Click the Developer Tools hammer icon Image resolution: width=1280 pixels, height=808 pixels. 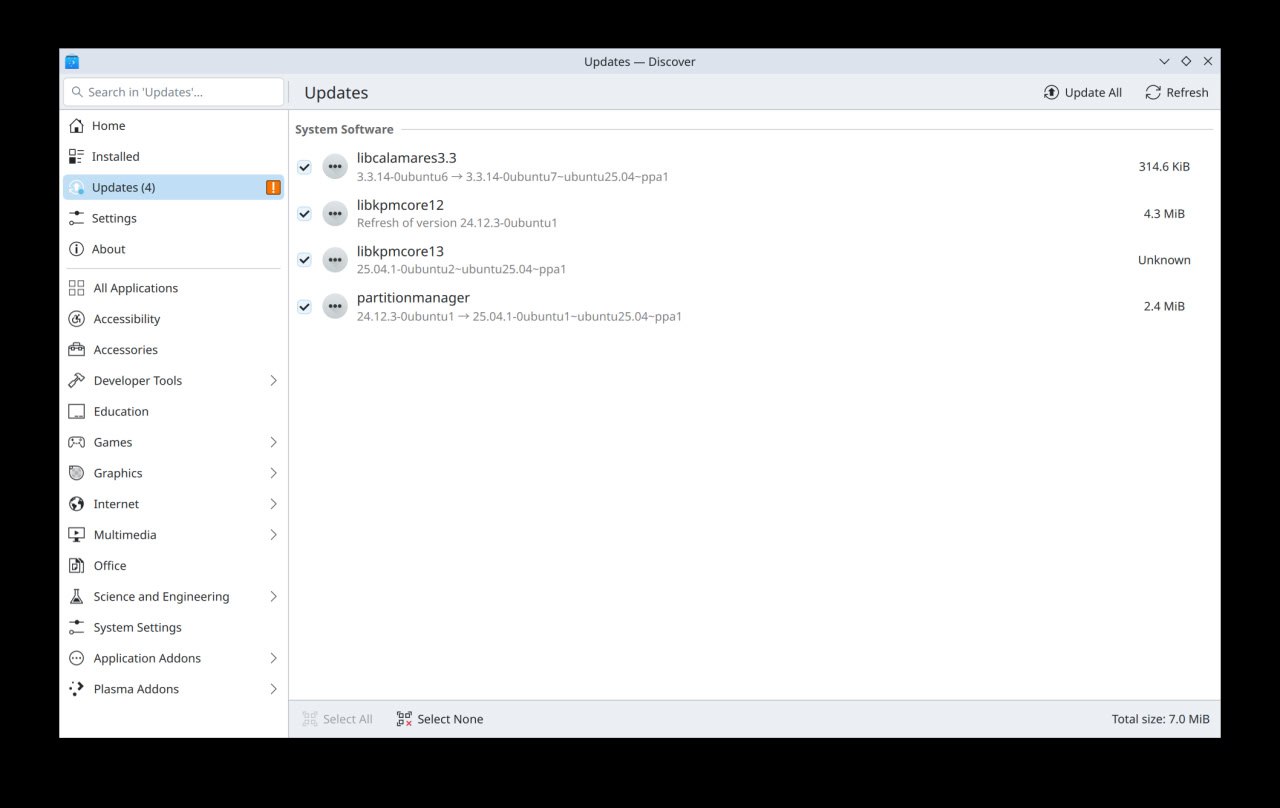click(76, 381)
